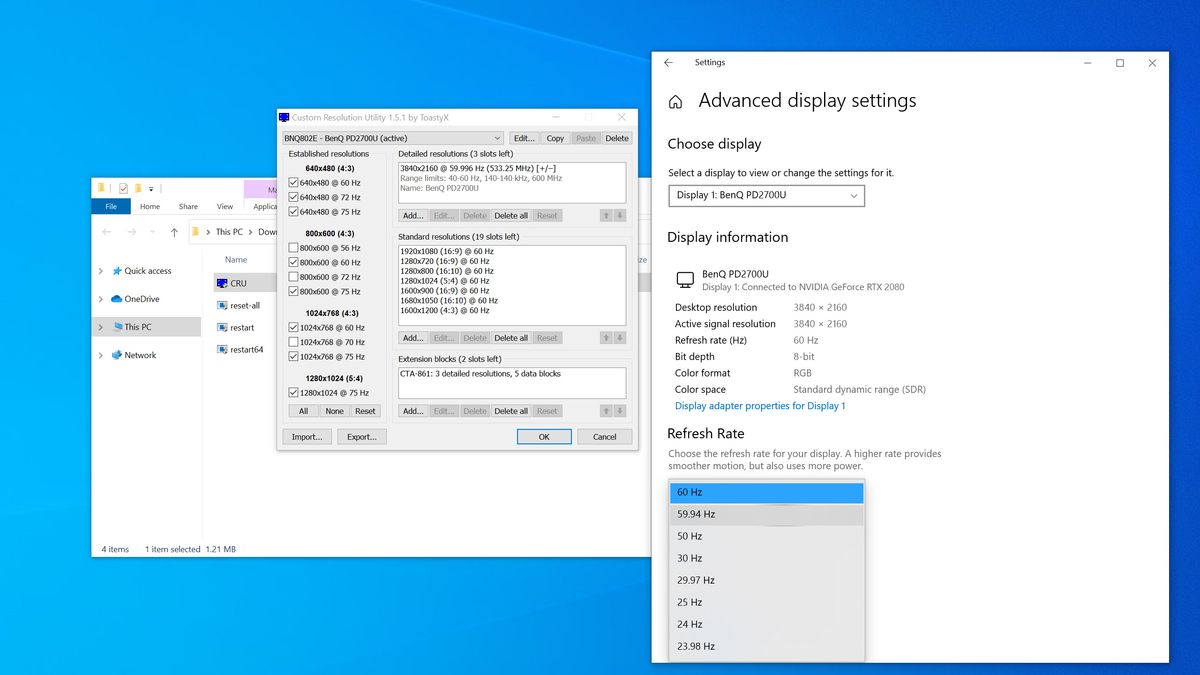Click the home icon beside Advanced display settings
The image size is (1200, 675).
pos(675,101)
